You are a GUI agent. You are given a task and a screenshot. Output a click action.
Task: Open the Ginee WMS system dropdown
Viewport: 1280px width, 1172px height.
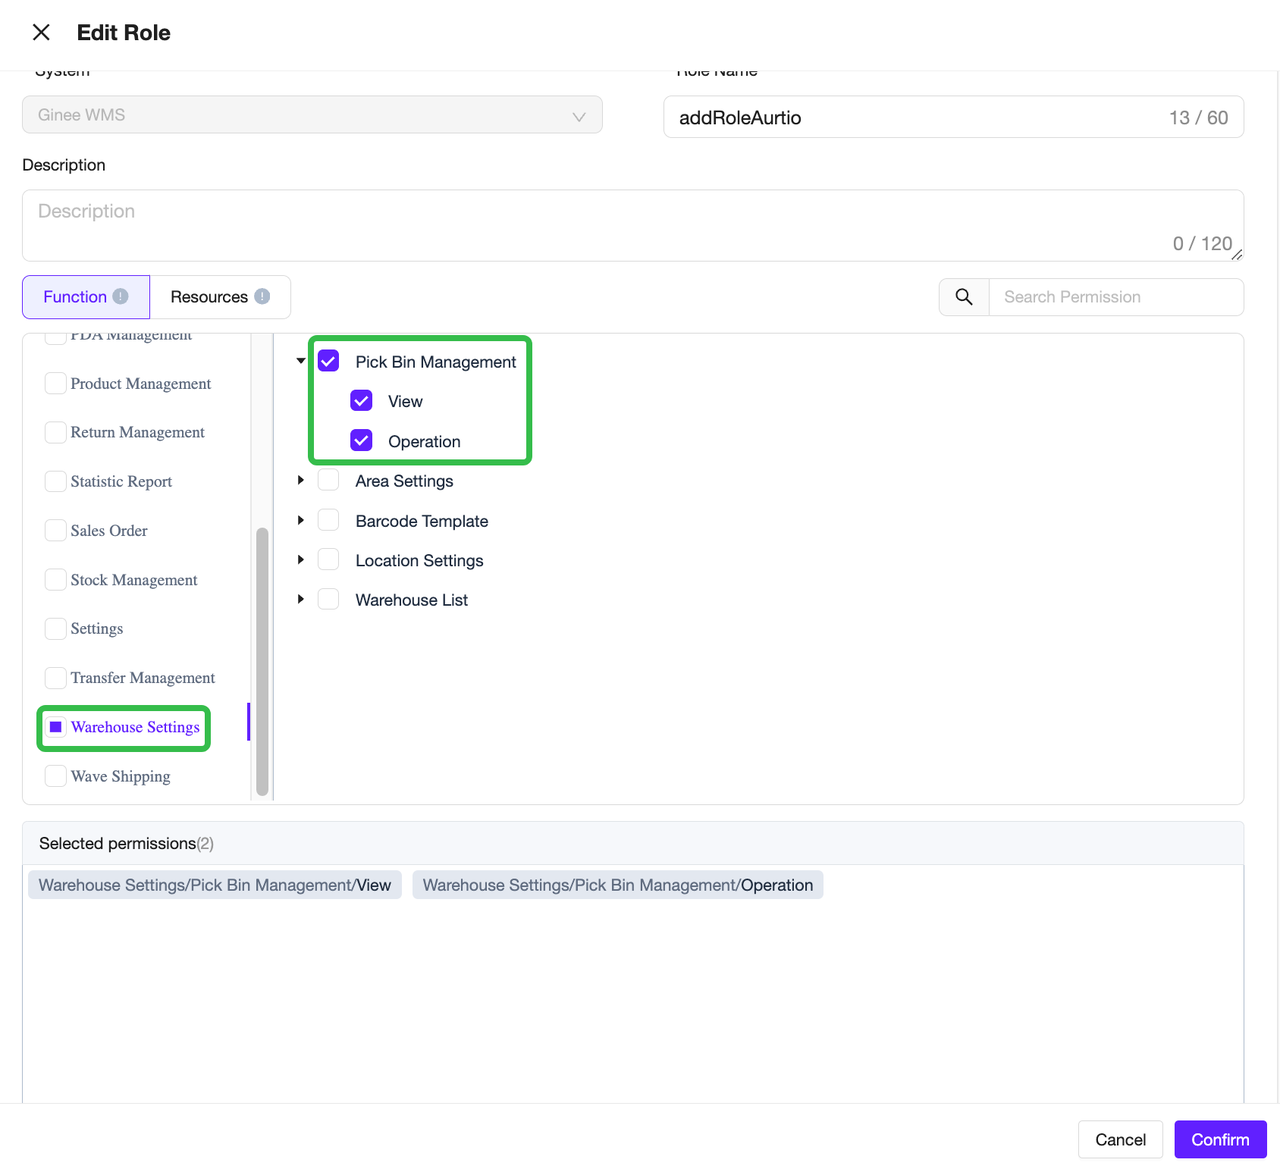point(312,115)
